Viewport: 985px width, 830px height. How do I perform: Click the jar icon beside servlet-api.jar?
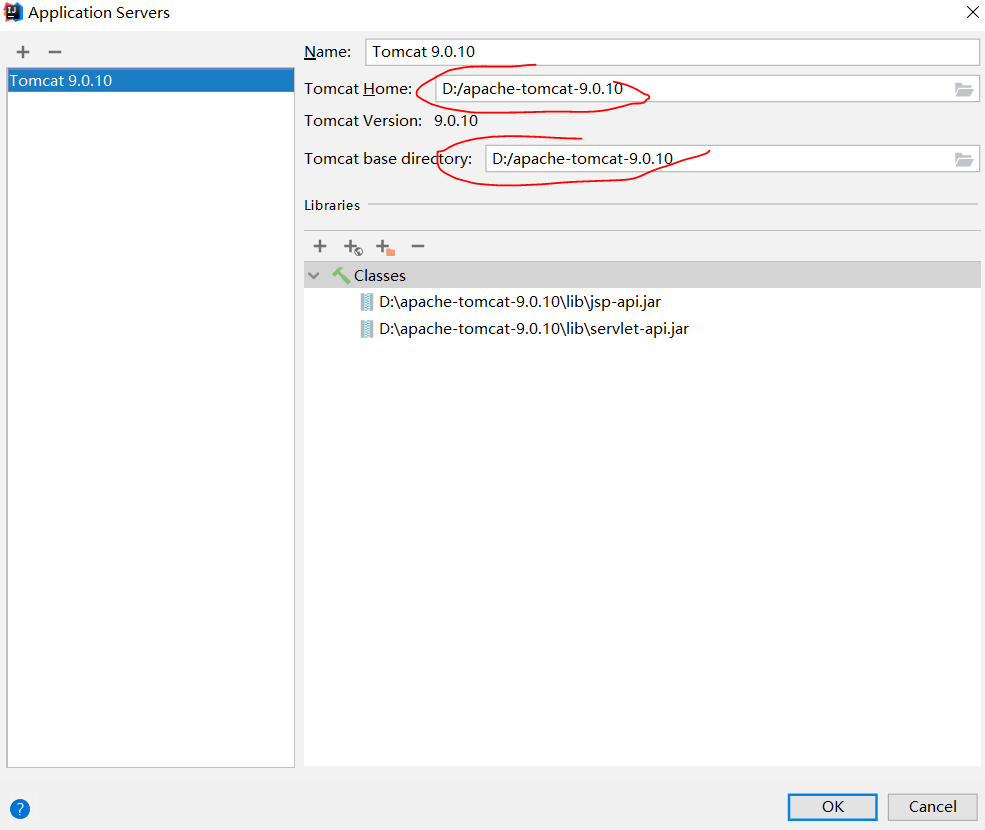(366, 329)
